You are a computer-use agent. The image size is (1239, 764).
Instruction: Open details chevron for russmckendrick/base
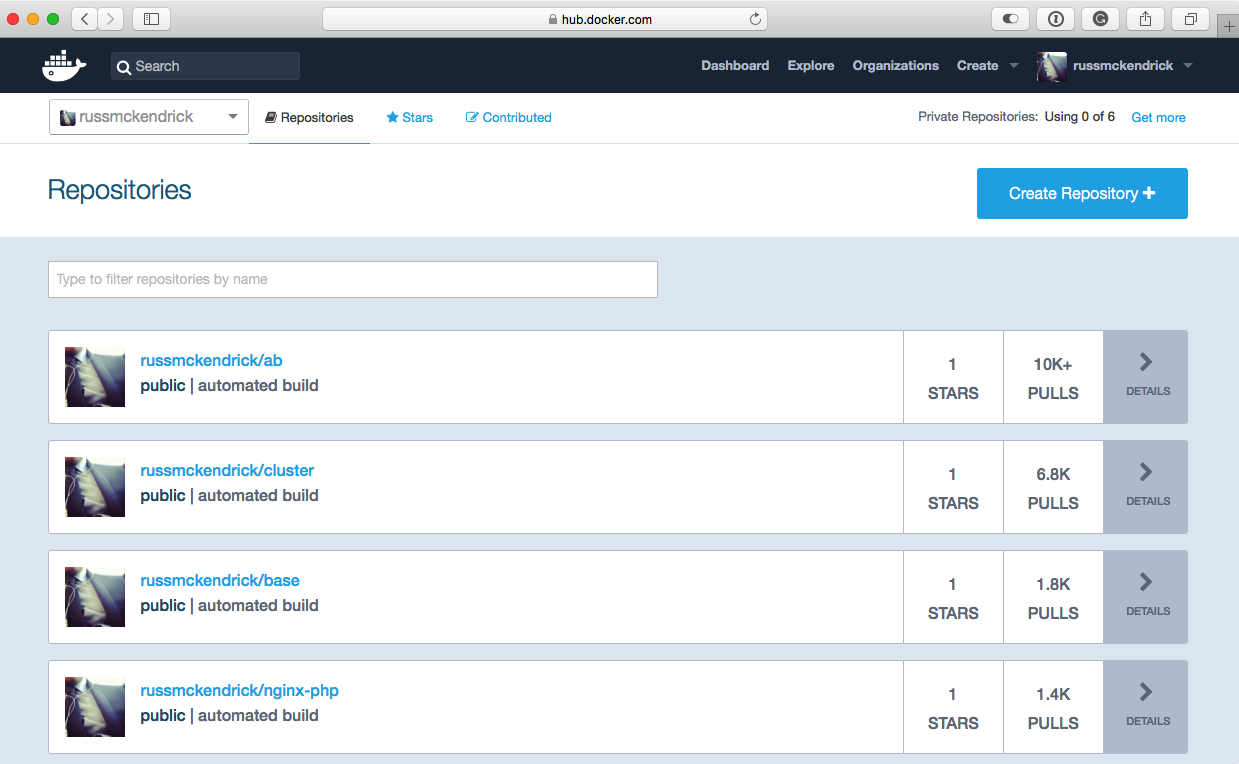1146,597
